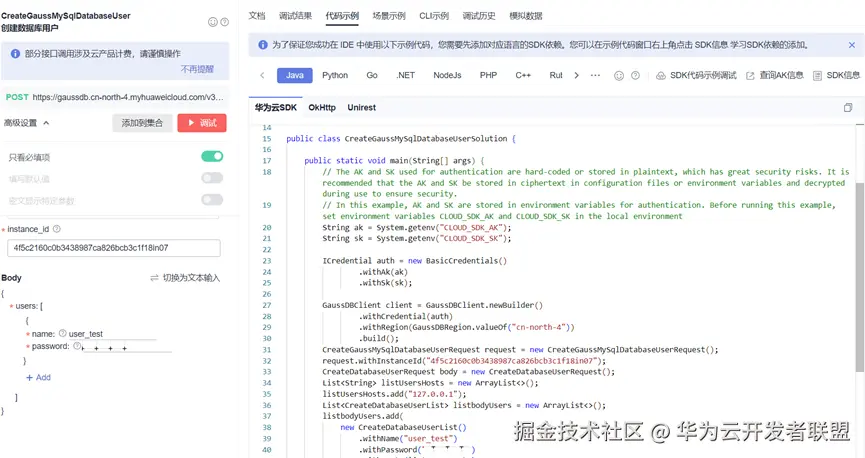865x458 pixels.
Task: Close the blue SDK dependency notice banner
Action: tap(852, 45)
